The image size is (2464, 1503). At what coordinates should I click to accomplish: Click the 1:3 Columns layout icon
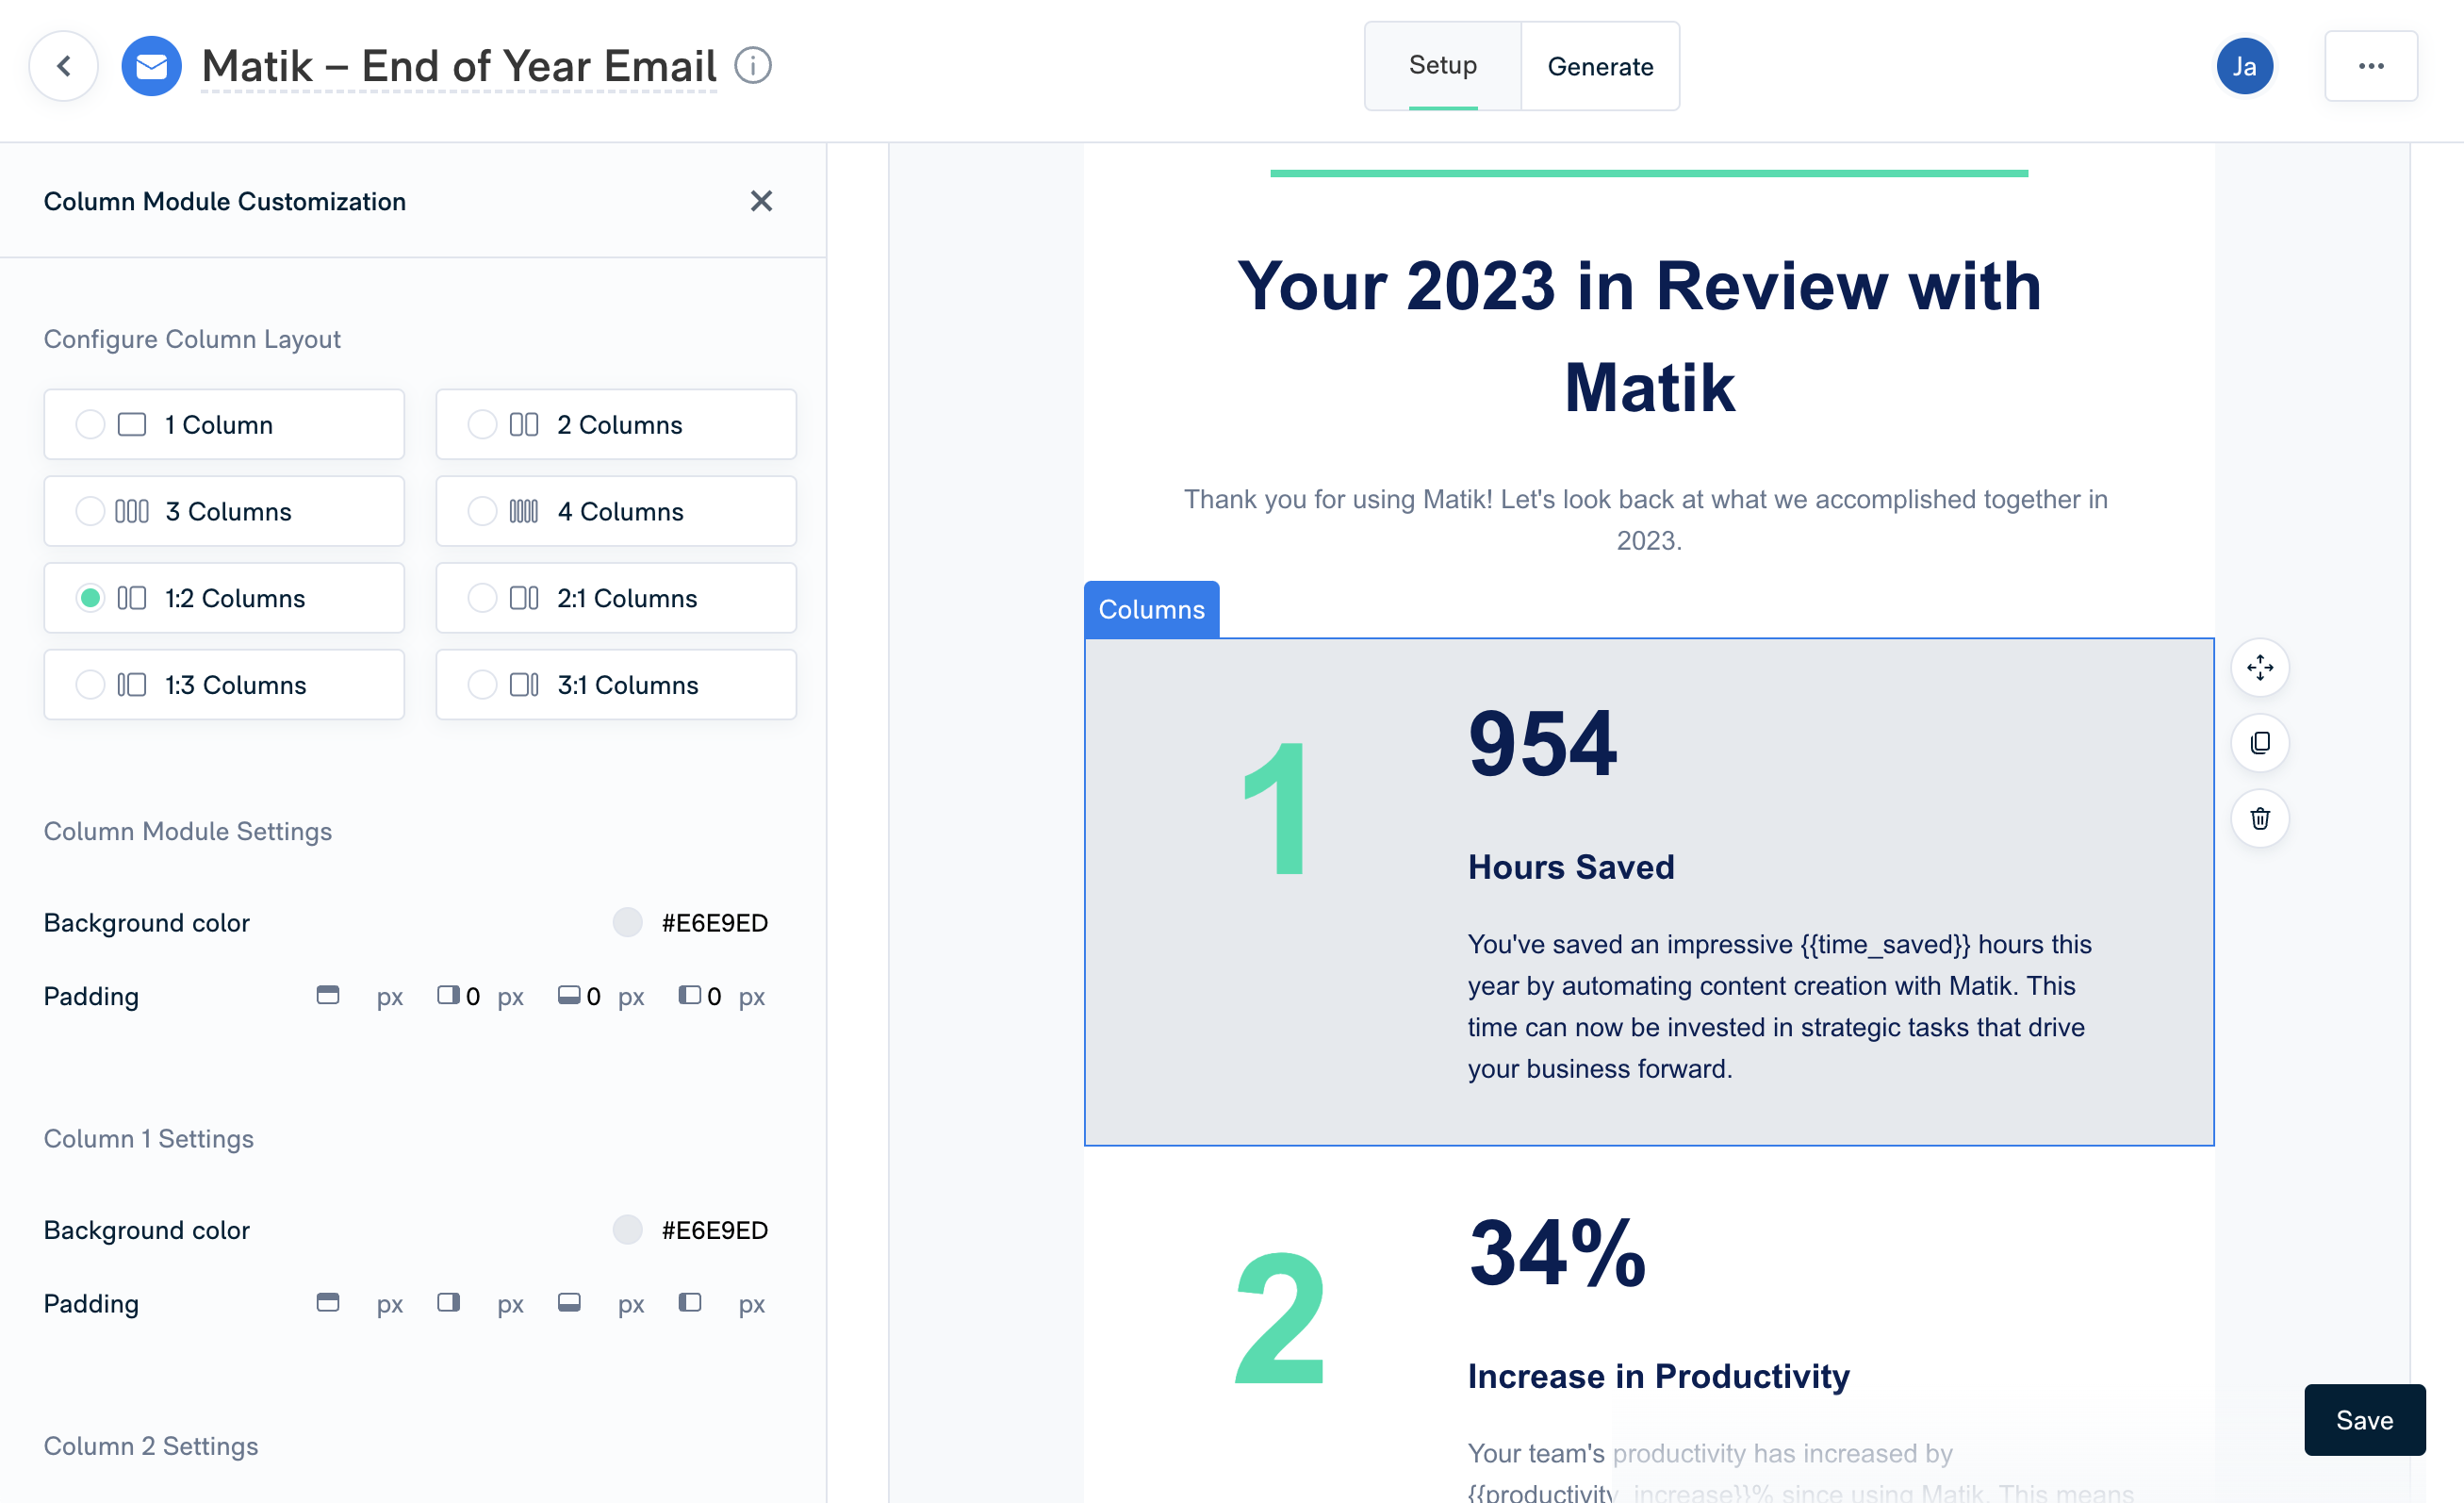(132, 685)
